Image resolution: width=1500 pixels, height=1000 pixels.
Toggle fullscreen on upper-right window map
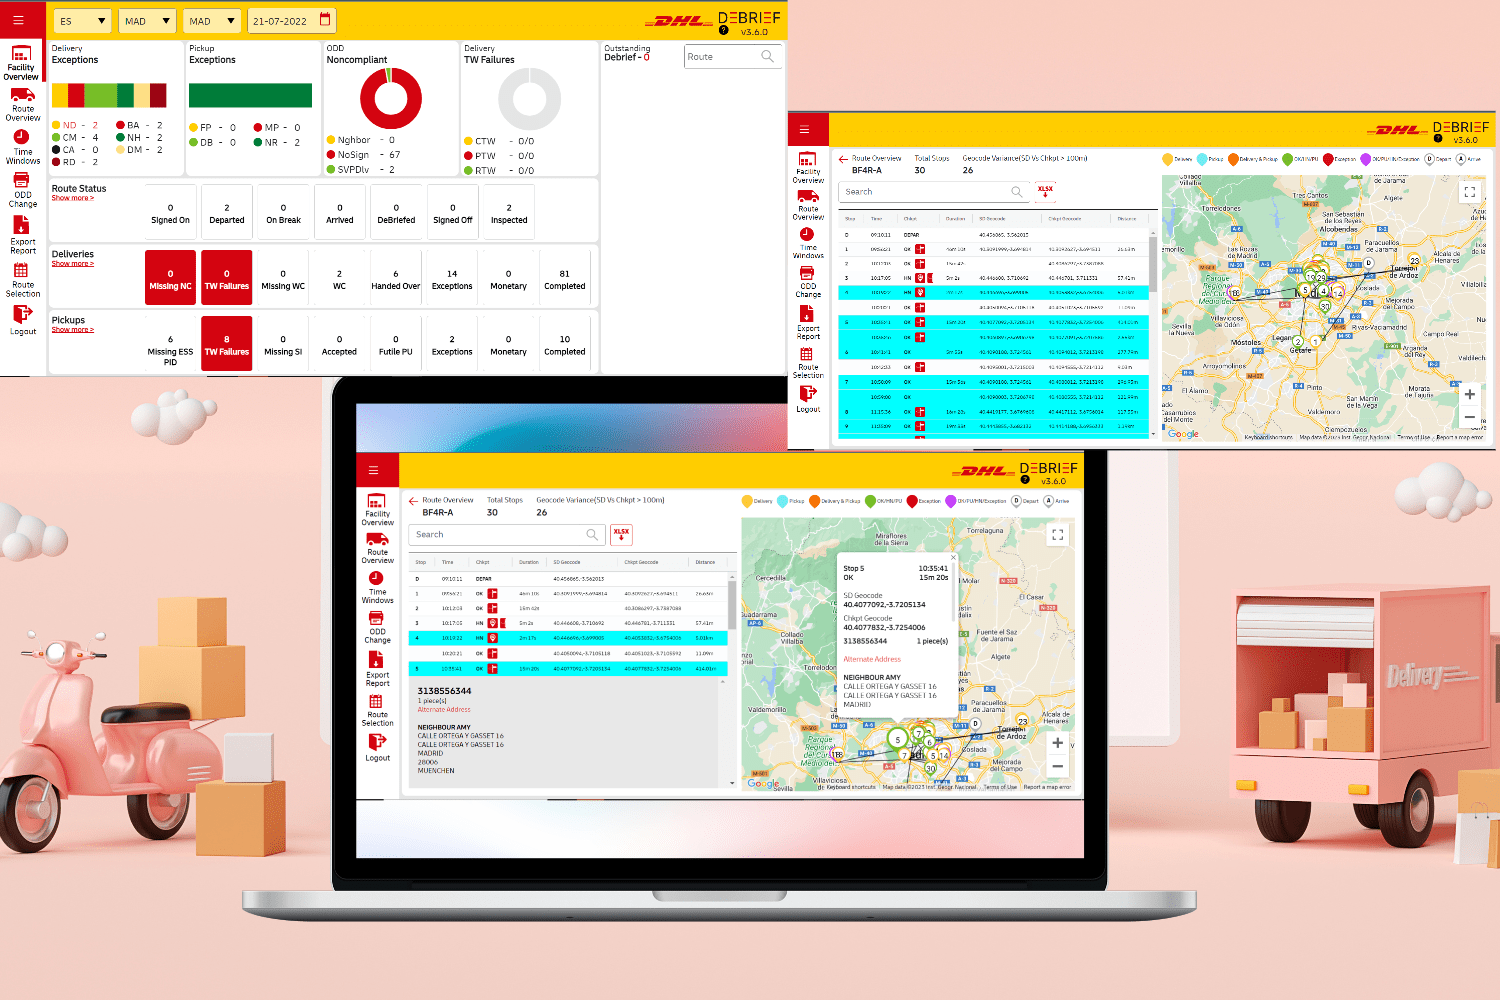click(x=1469, y=191)
